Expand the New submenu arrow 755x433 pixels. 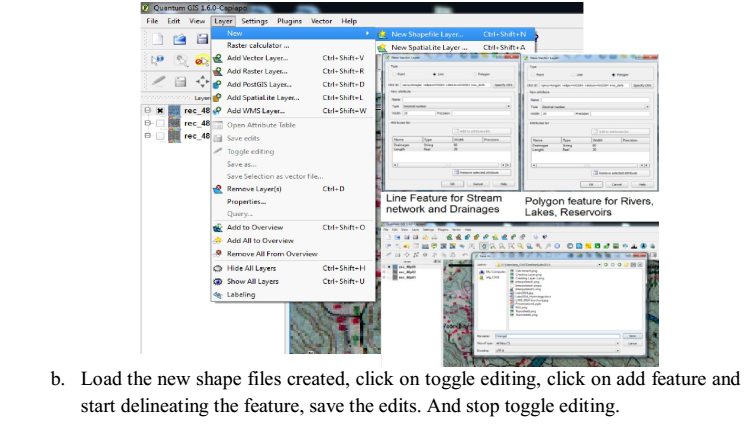click(x=367, y=33)
